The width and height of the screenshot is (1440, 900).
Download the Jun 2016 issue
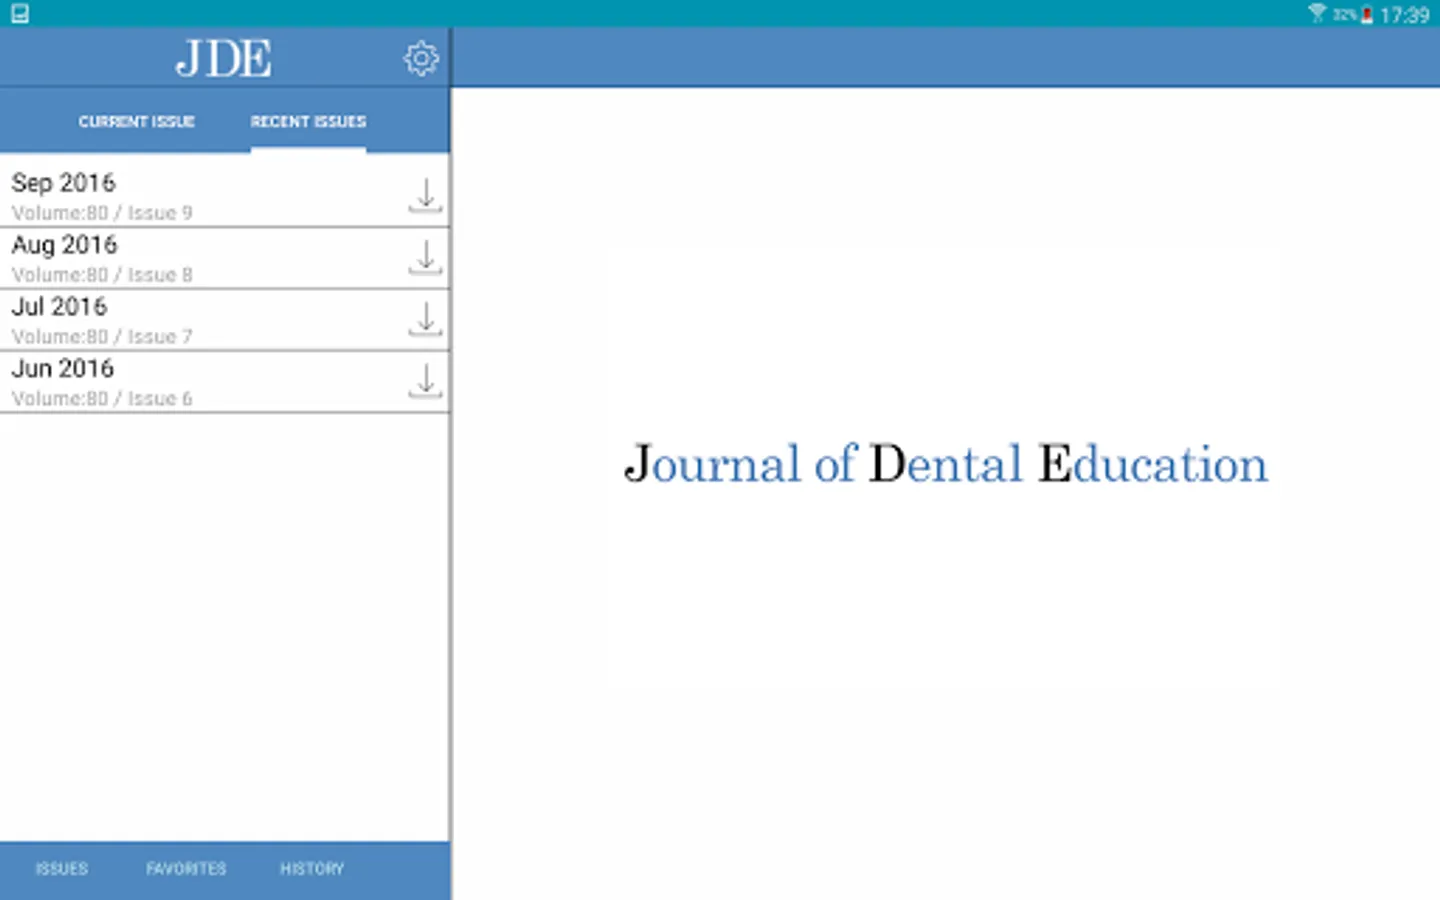(x=425, y=381)
